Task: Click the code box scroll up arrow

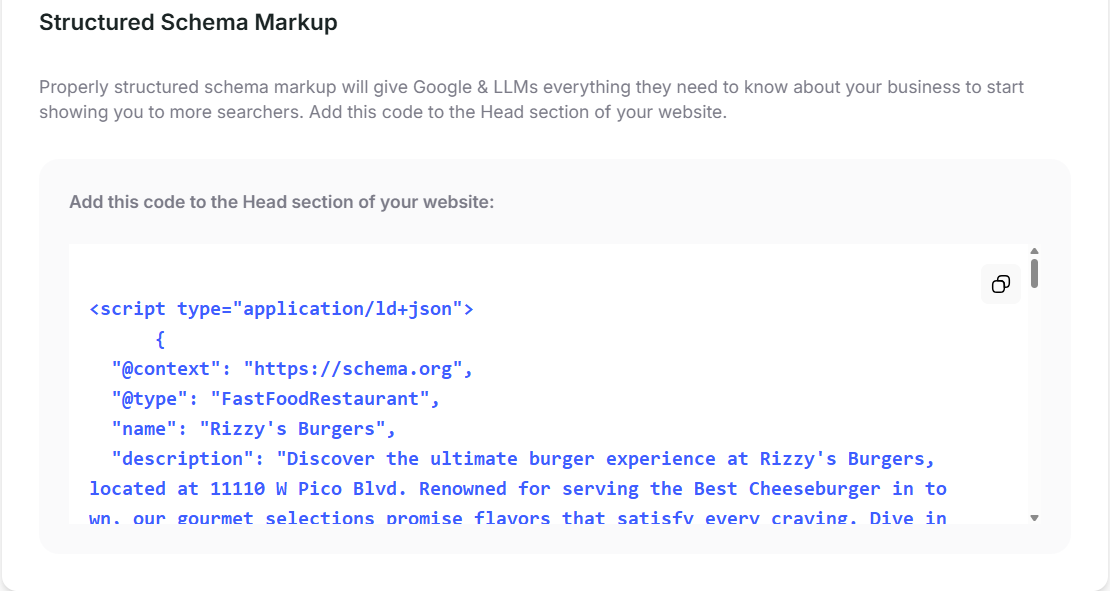Action: point(1034,251)
